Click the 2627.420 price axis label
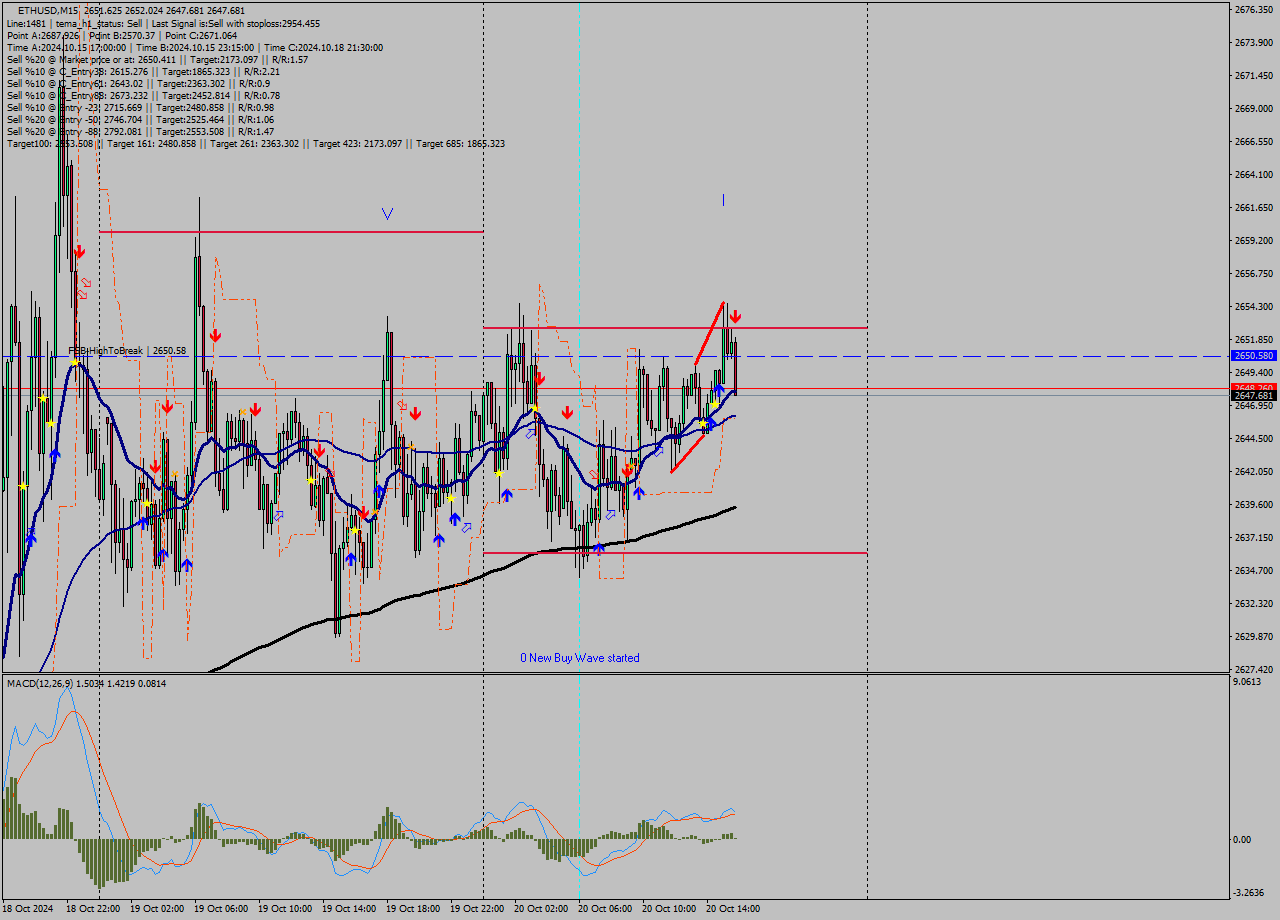Screen dimensions: 1280x920 [1253, 670]
